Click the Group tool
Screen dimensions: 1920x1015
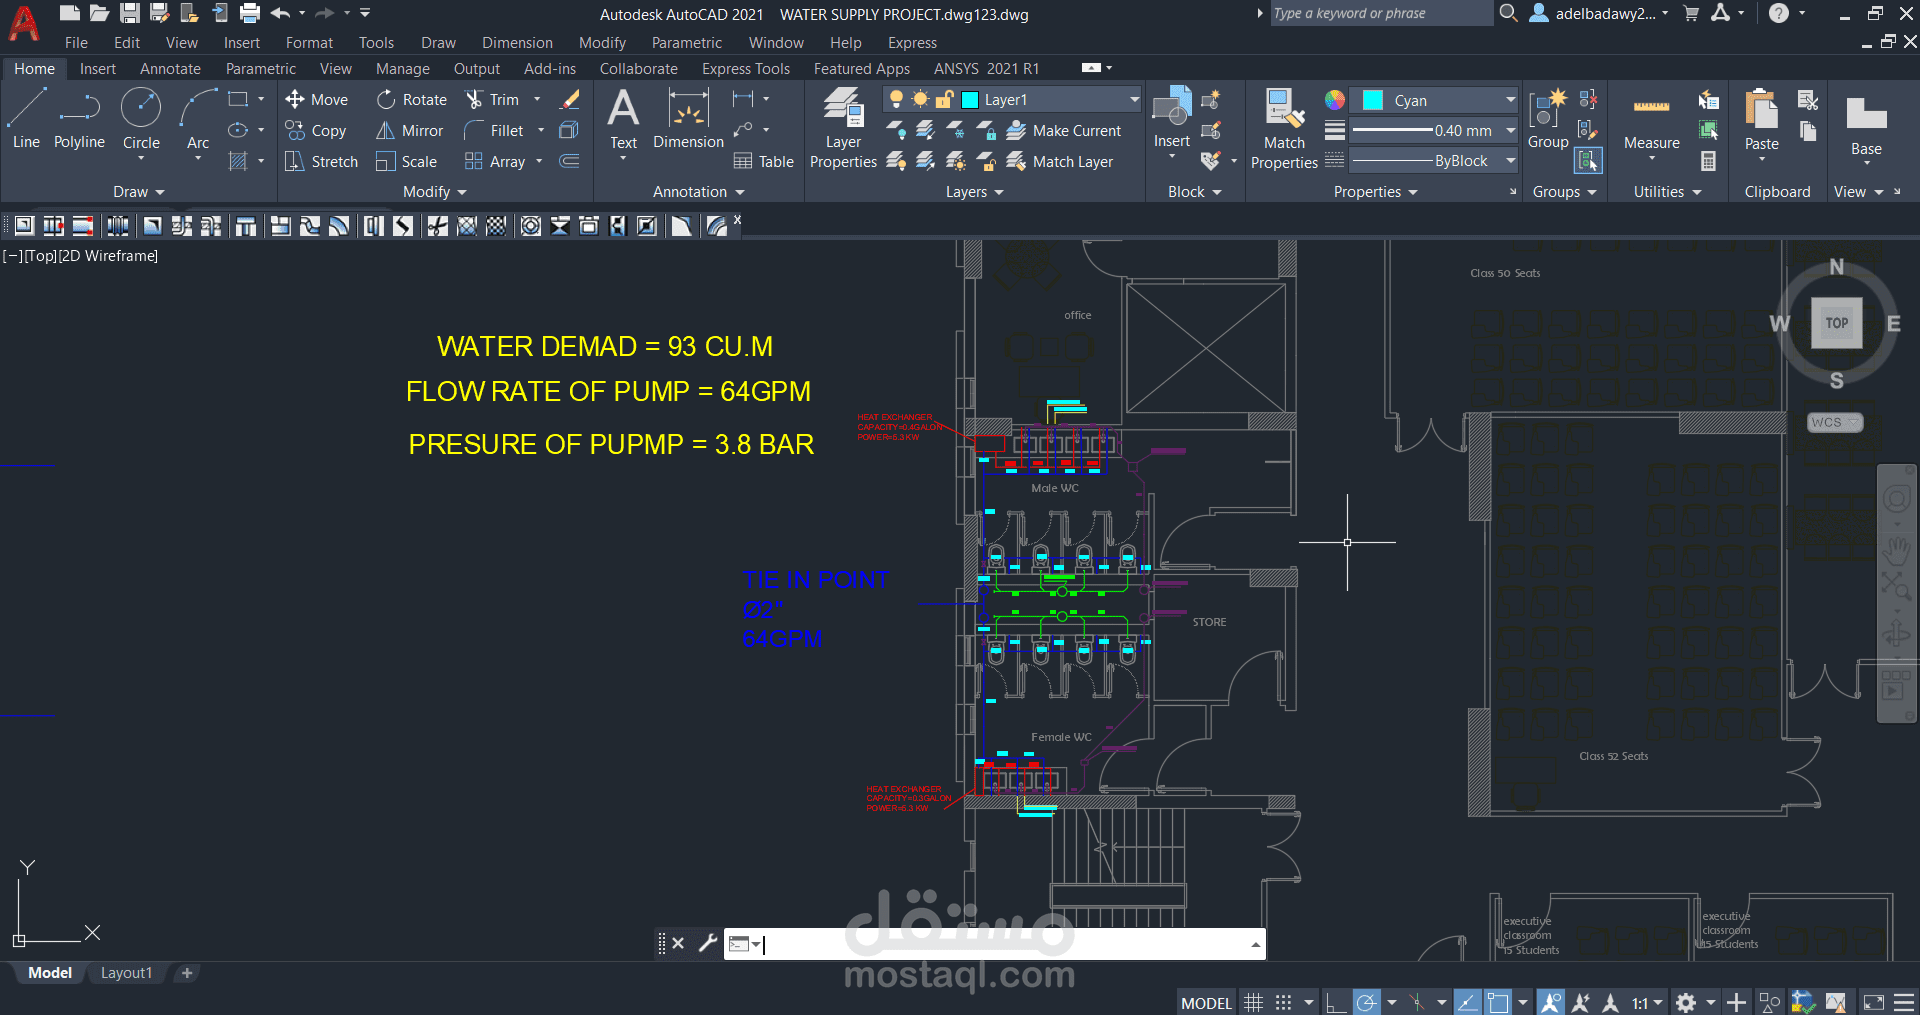tap(1548, 118)
